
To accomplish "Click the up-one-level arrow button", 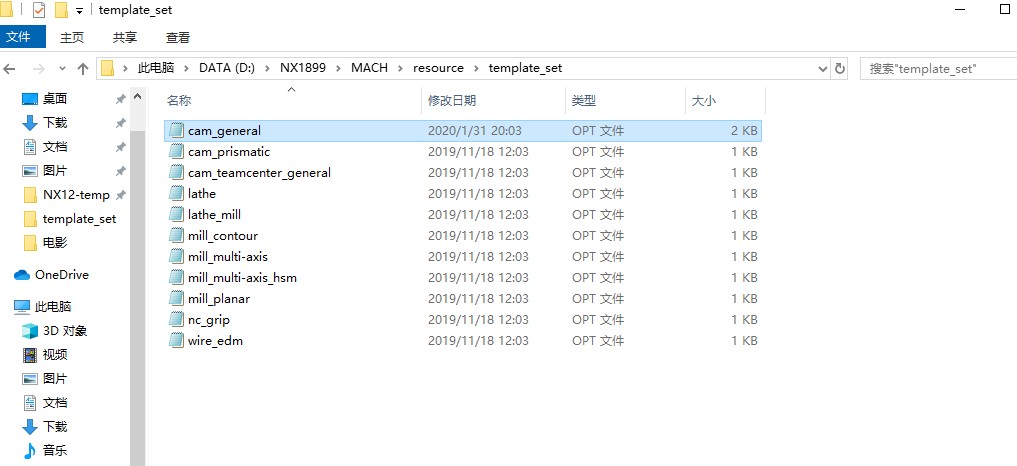I will click(x=83, y=69).
